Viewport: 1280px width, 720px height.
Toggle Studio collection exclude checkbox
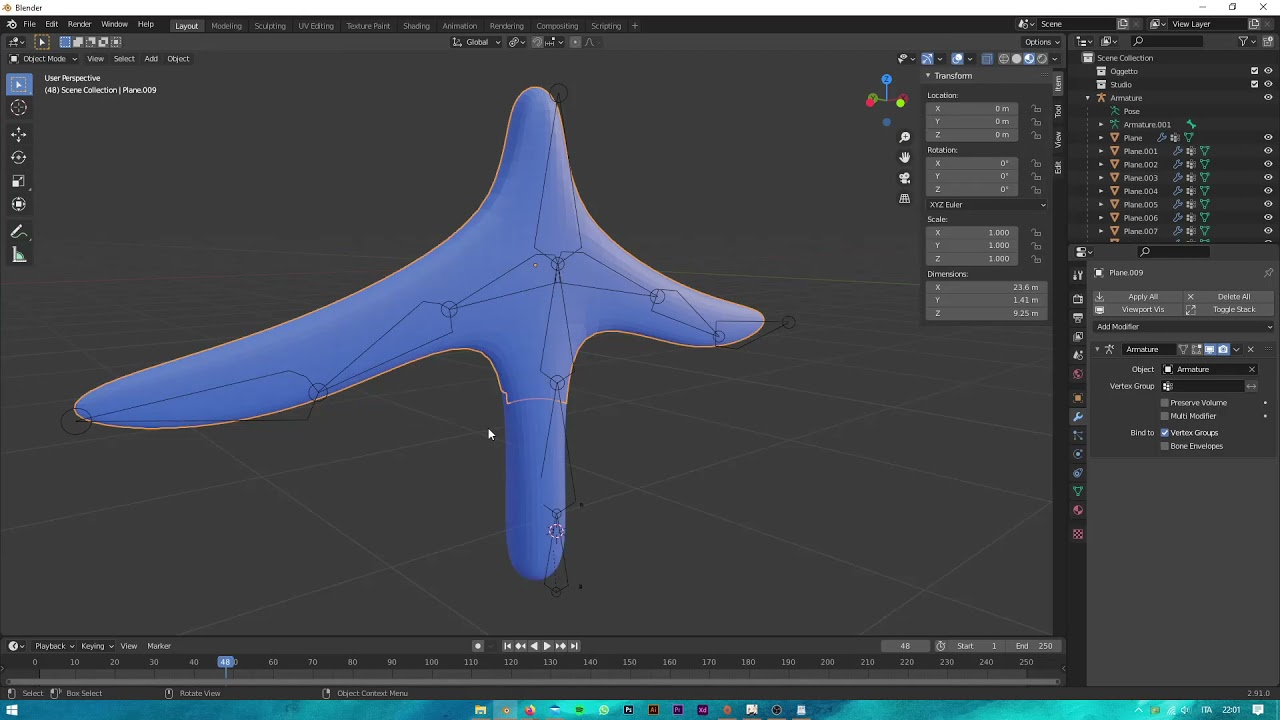click(1255, 84)
